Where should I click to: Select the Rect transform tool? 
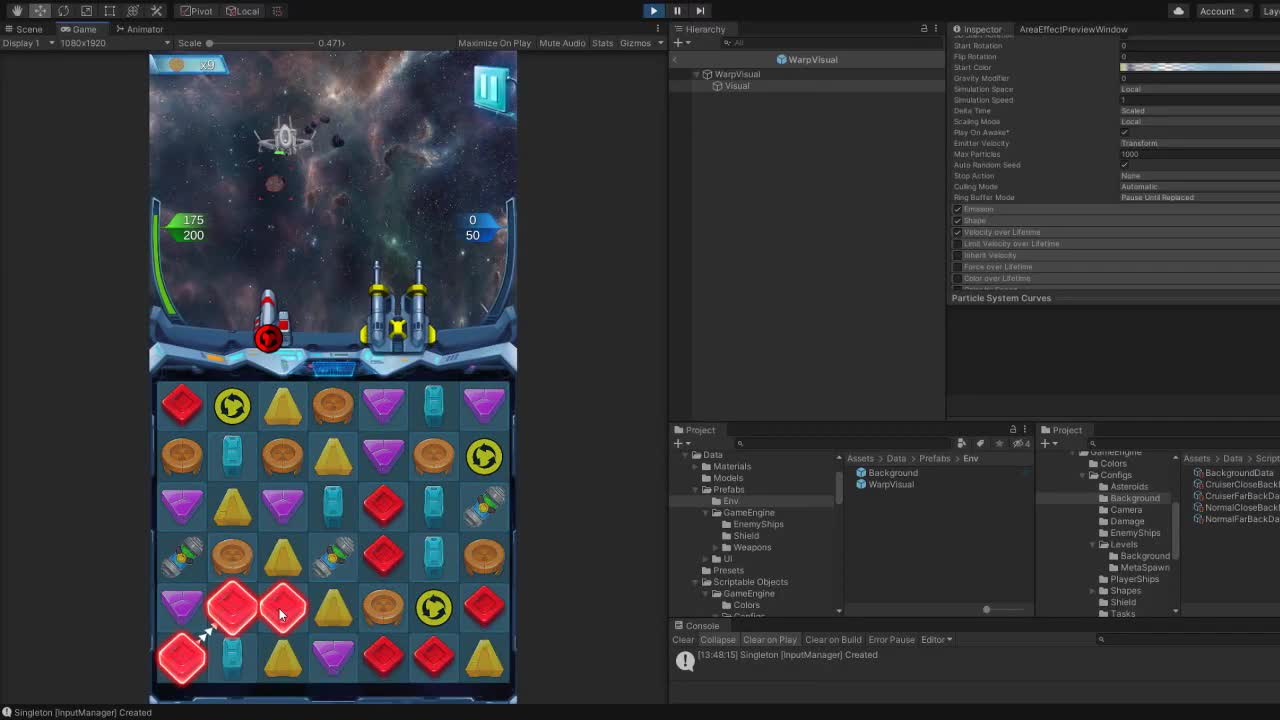pos(108,10)
